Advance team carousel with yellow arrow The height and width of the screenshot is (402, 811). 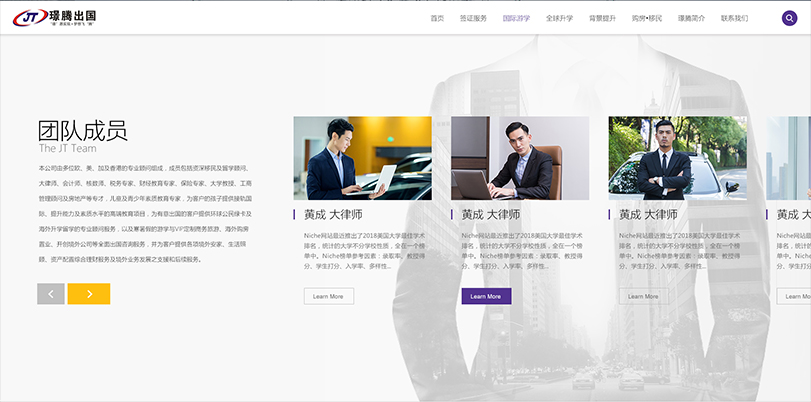coord(89,294)
